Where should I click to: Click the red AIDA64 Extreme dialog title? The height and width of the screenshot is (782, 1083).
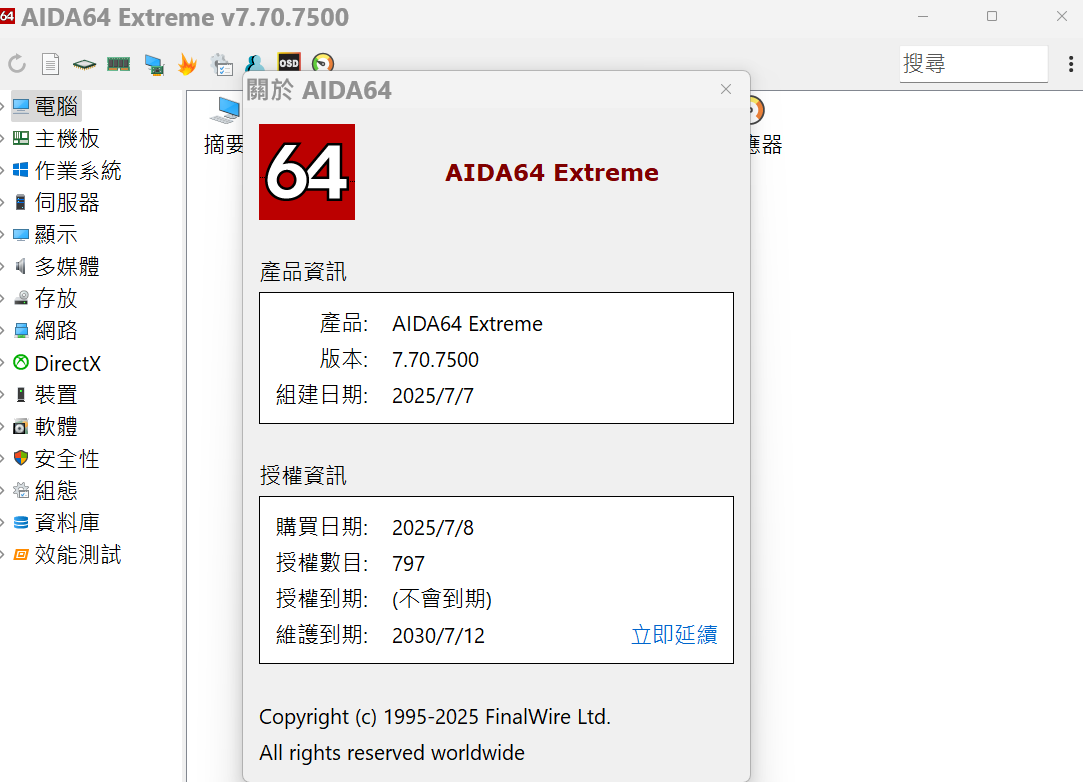552,172
